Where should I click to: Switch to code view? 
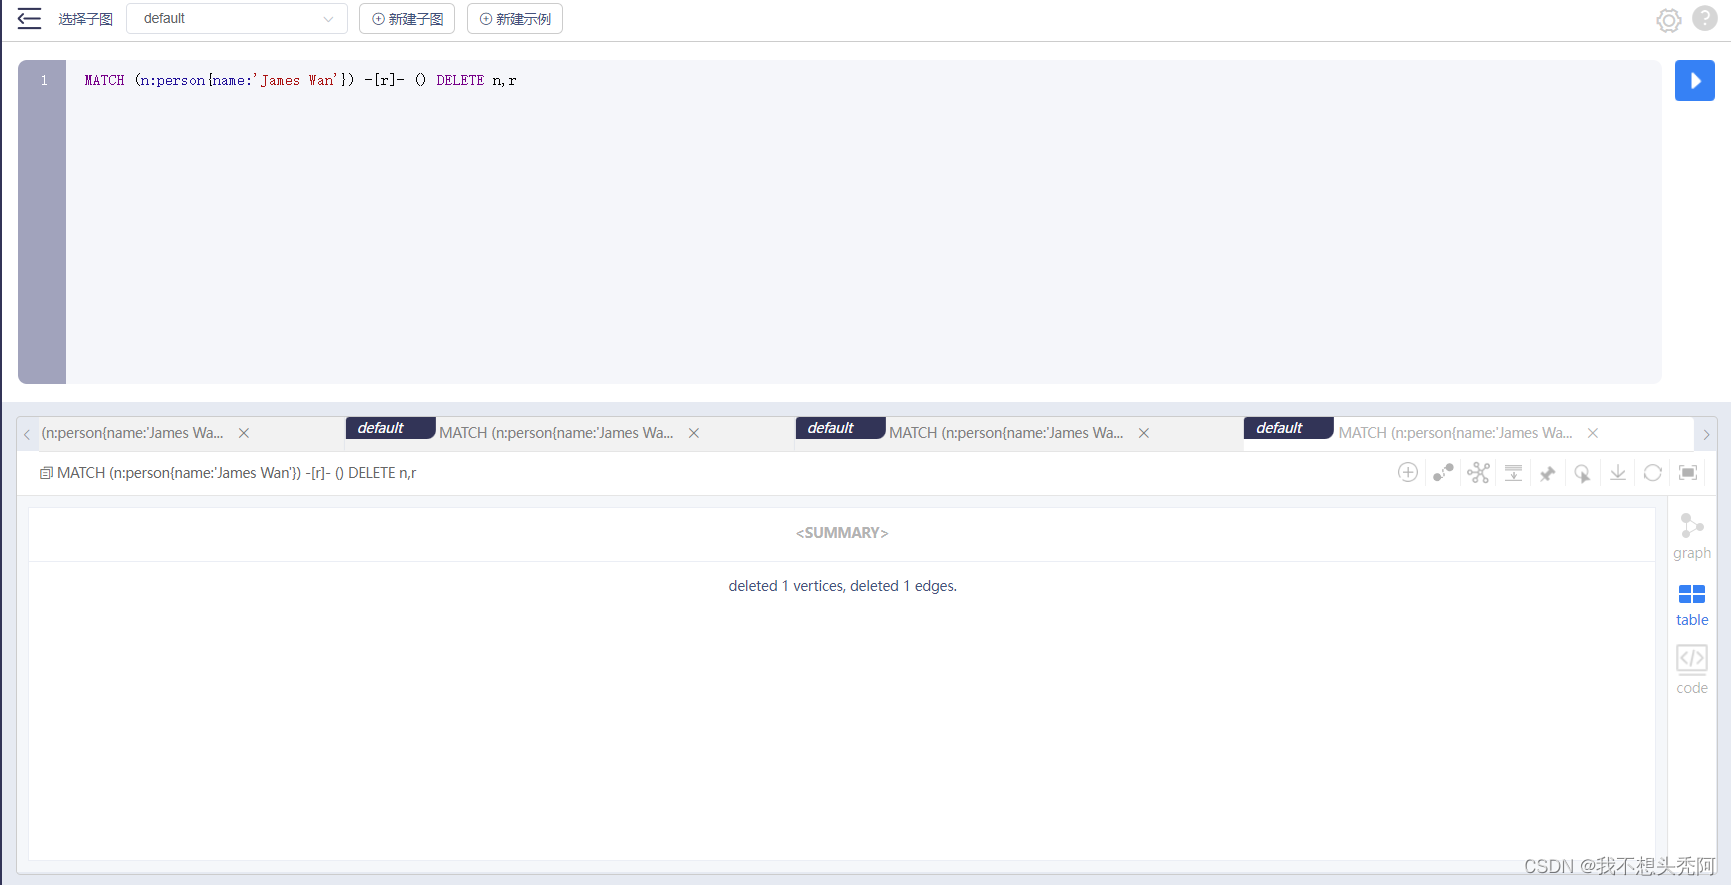[1692, 670]
